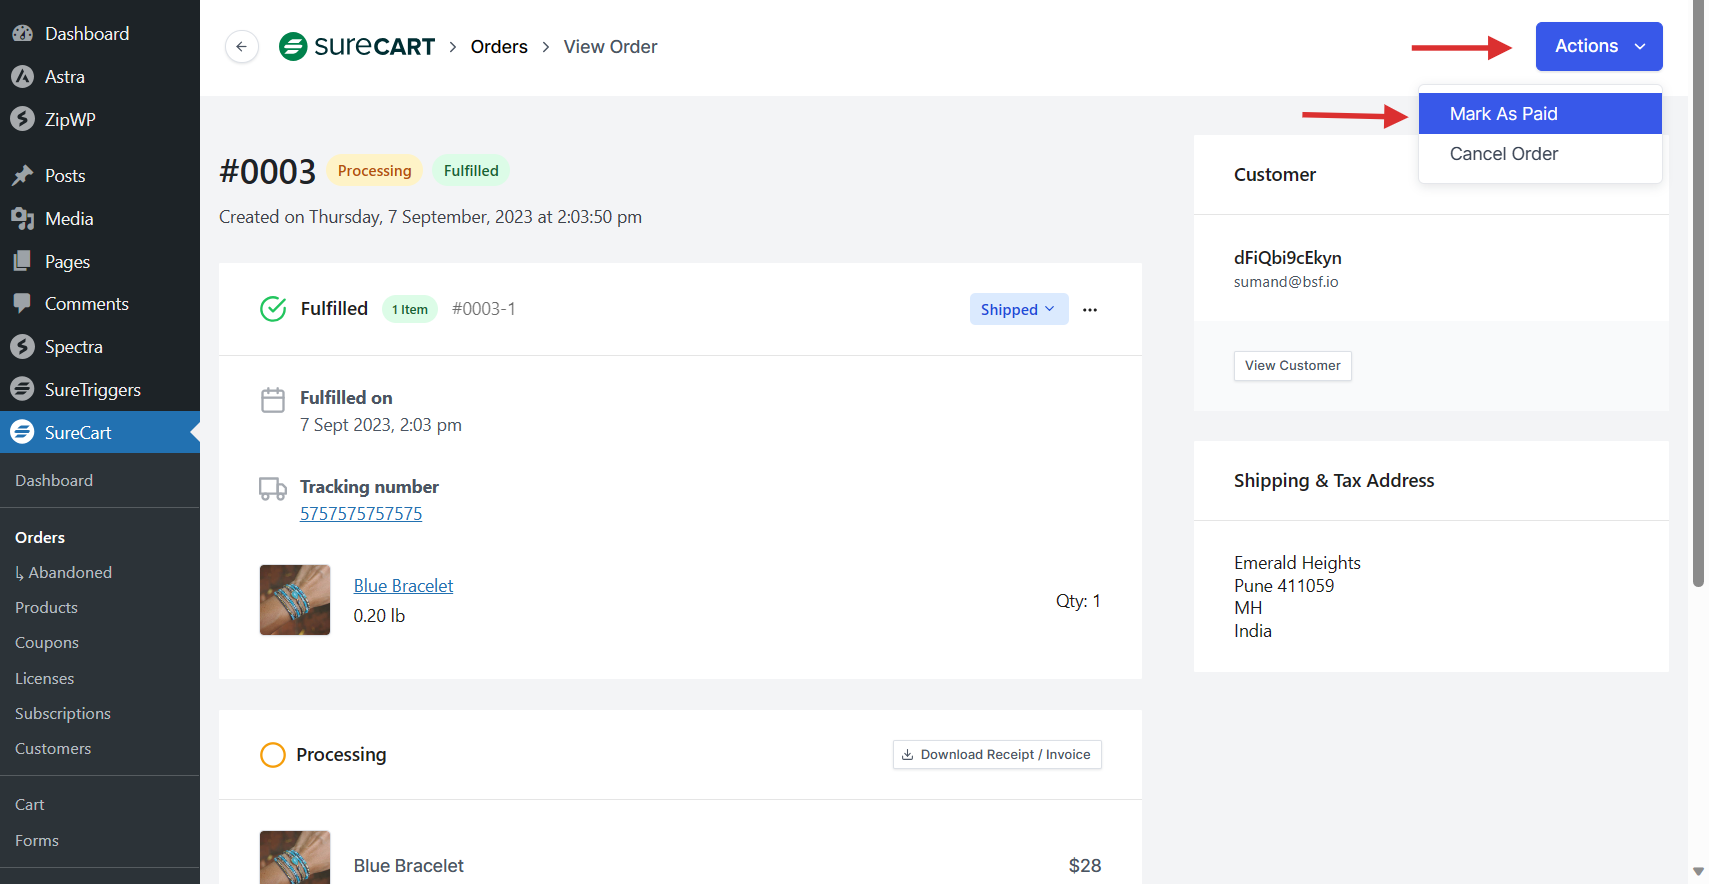Viewport: 1709px width, 884px height.
Task: Click the View Customer button
Action: [1292, 366]
